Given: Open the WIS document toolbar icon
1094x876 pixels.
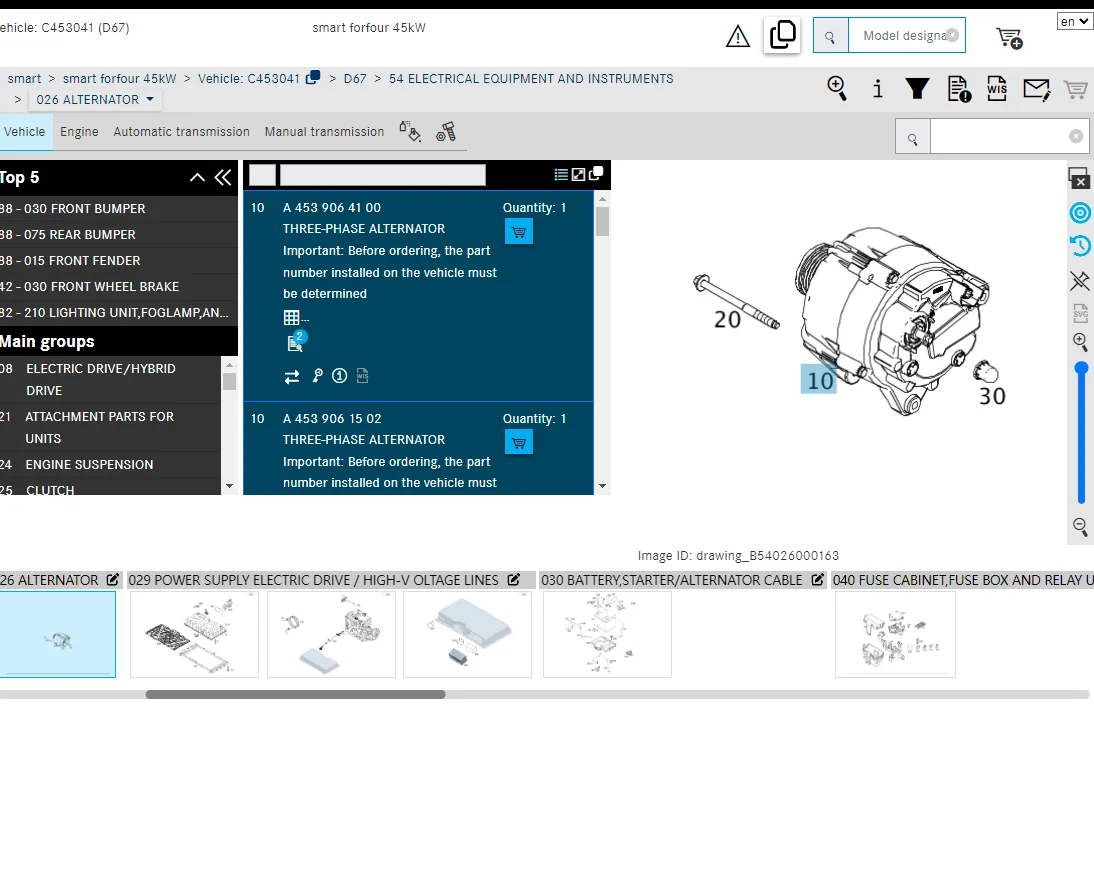Looking at the screenshot, I should click(997, 89).
